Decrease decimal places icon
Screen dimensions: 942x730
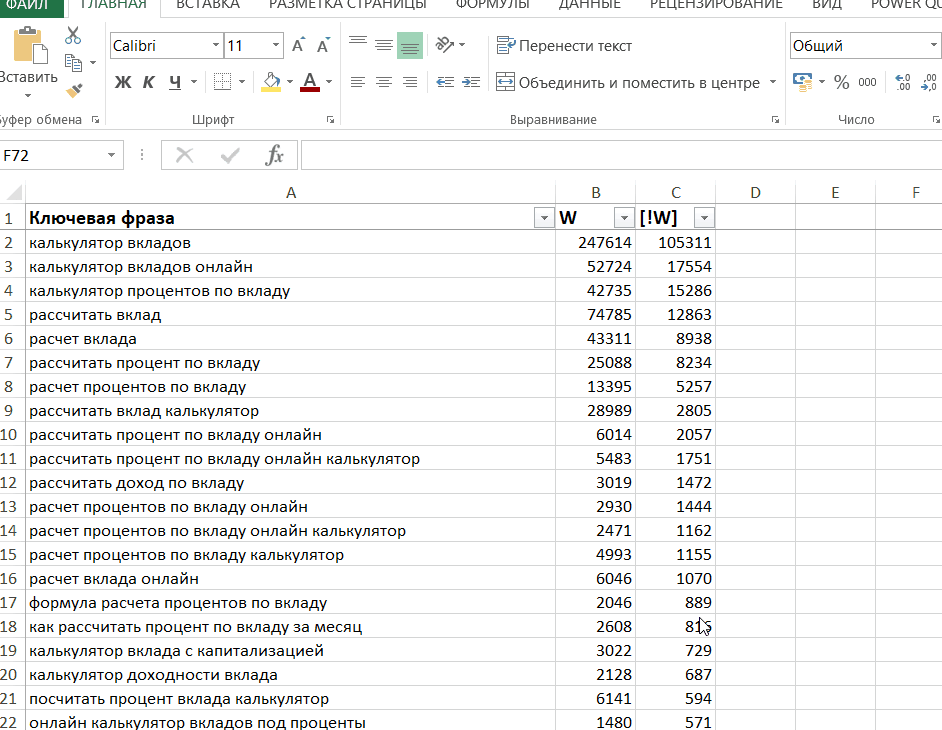(x=929, y=82)
